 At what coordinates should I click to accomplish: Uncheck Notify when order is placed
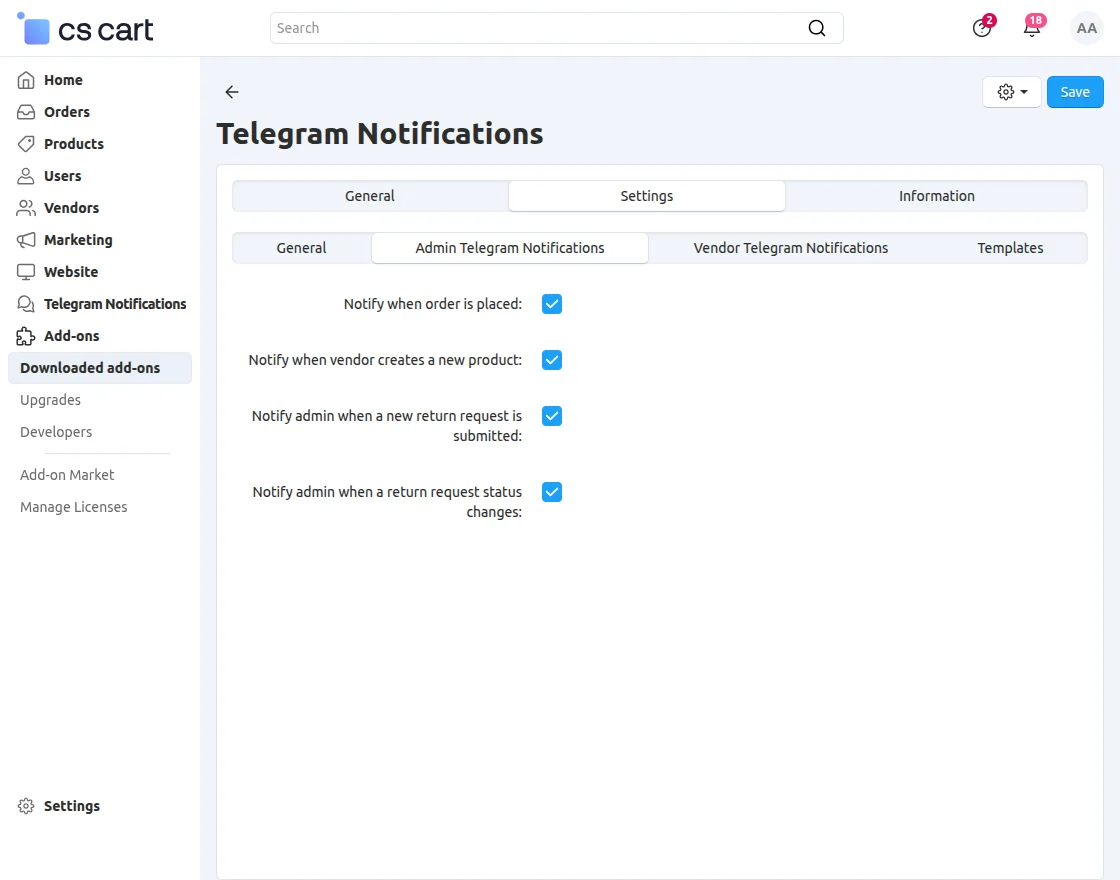click(551, 304)
